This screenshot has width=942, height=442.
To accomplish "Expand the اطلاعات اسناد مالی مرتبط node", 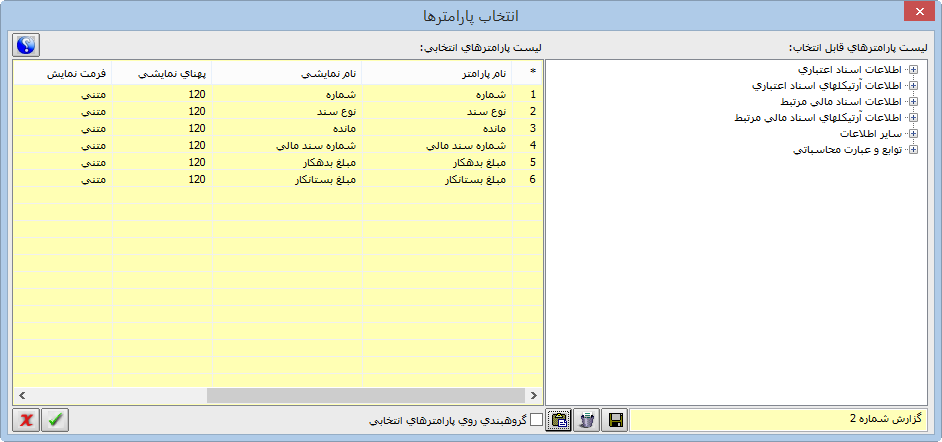I will pyautogui.click(x=914, y=101).
